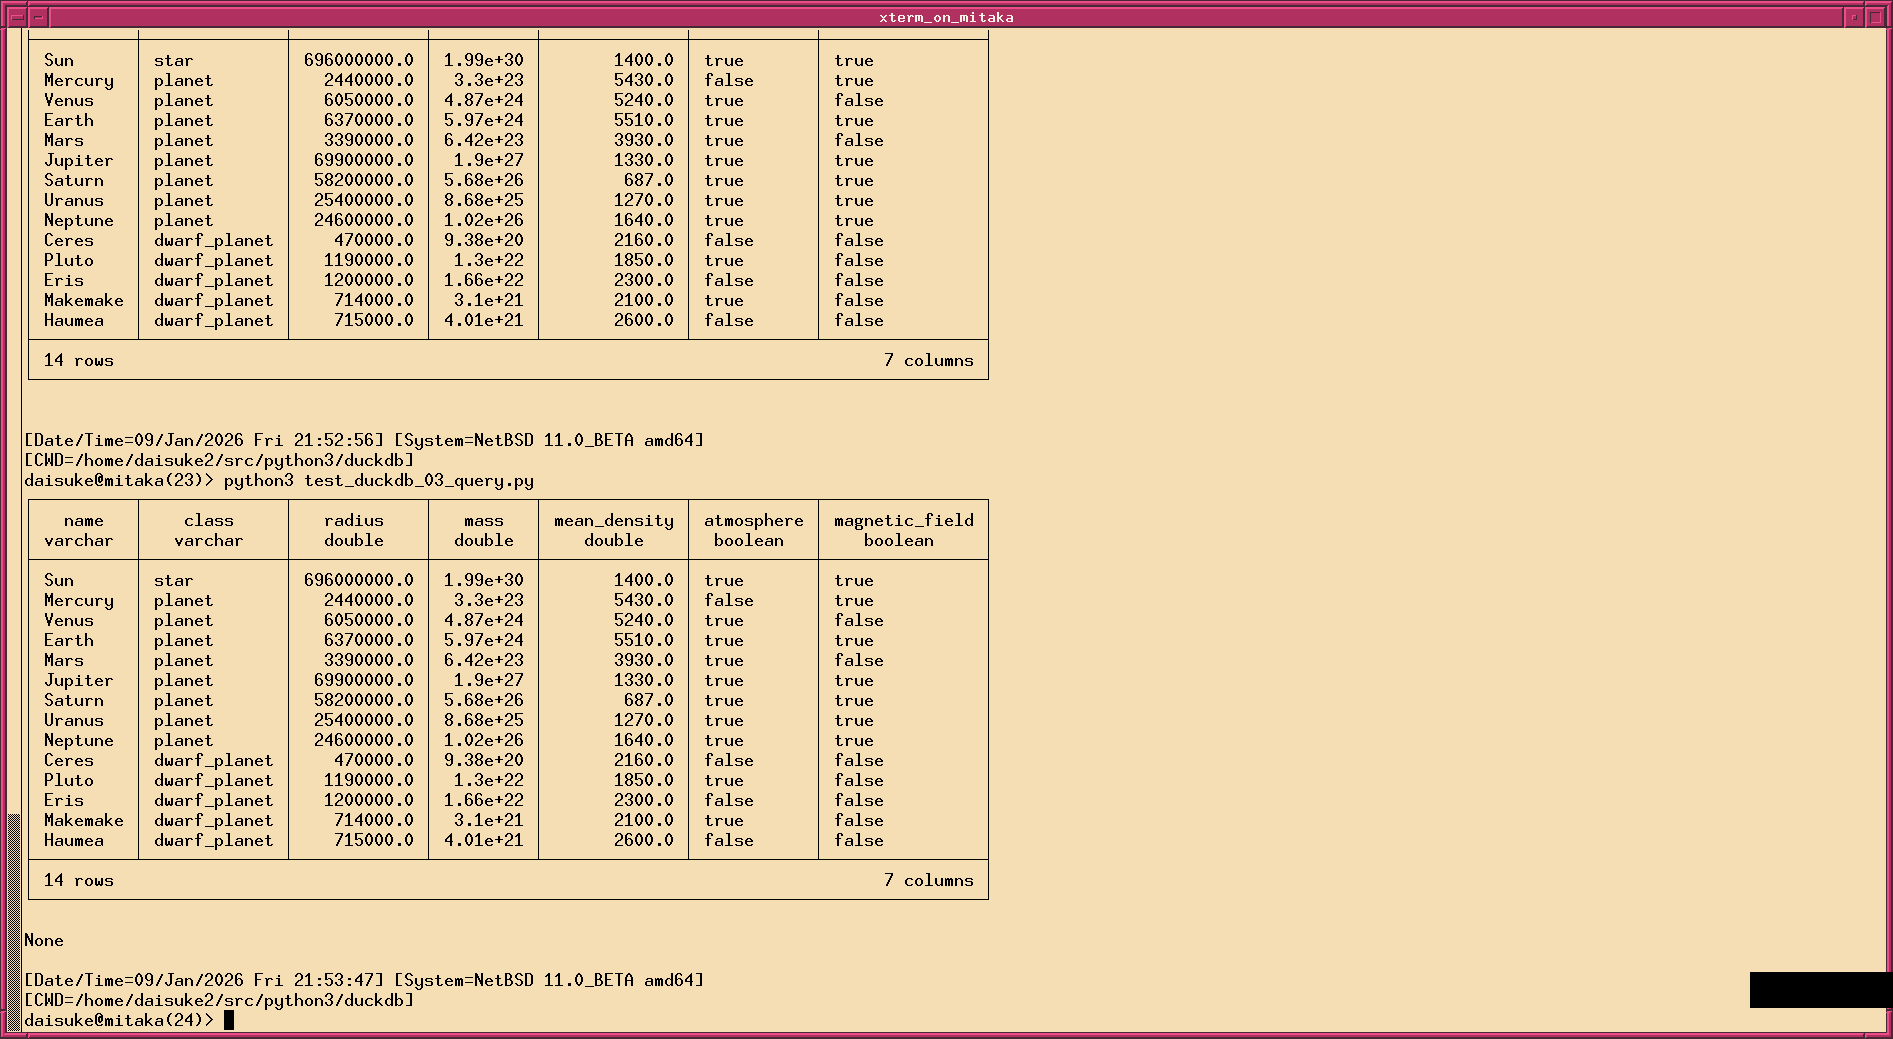Click the mass double column header
The image size is (1893, 1039).
coord(483,530)
